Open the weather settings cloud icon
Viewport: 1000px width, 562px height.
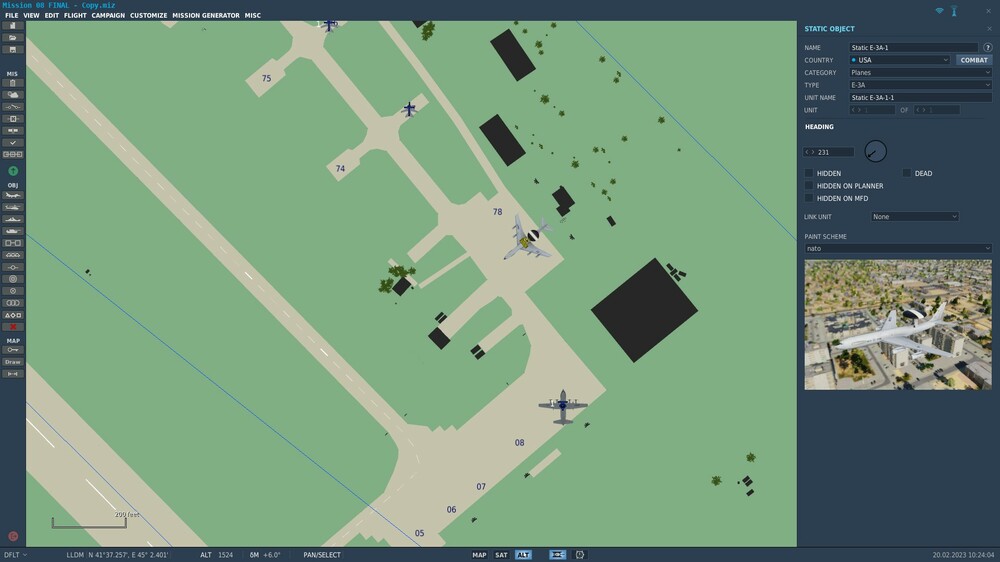tap(13, 94)
